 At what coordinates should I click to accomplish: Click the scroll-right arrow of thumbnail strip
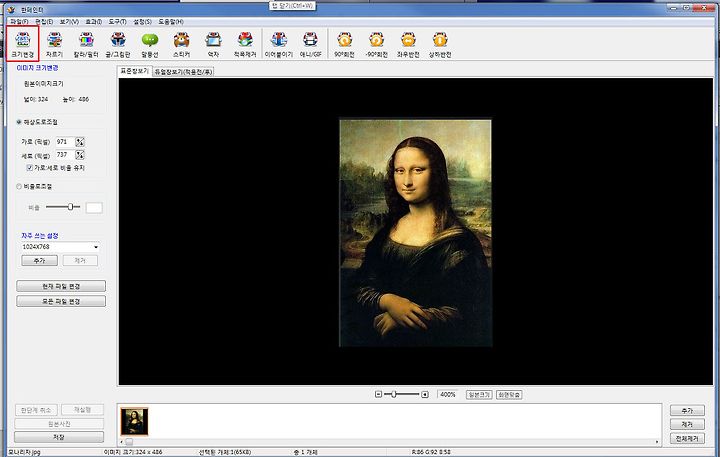pos(657,442)
